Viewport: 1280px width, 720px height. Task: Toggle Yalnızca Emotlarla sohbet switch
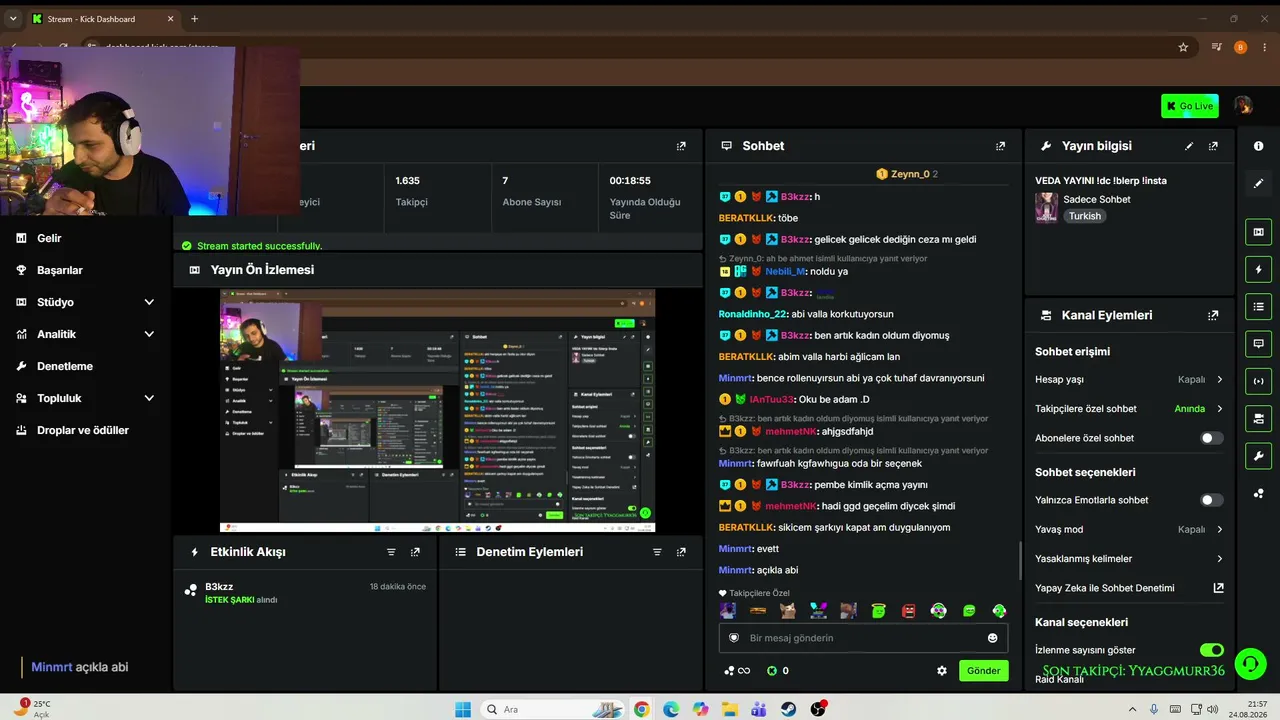[x=1211, y=500]
